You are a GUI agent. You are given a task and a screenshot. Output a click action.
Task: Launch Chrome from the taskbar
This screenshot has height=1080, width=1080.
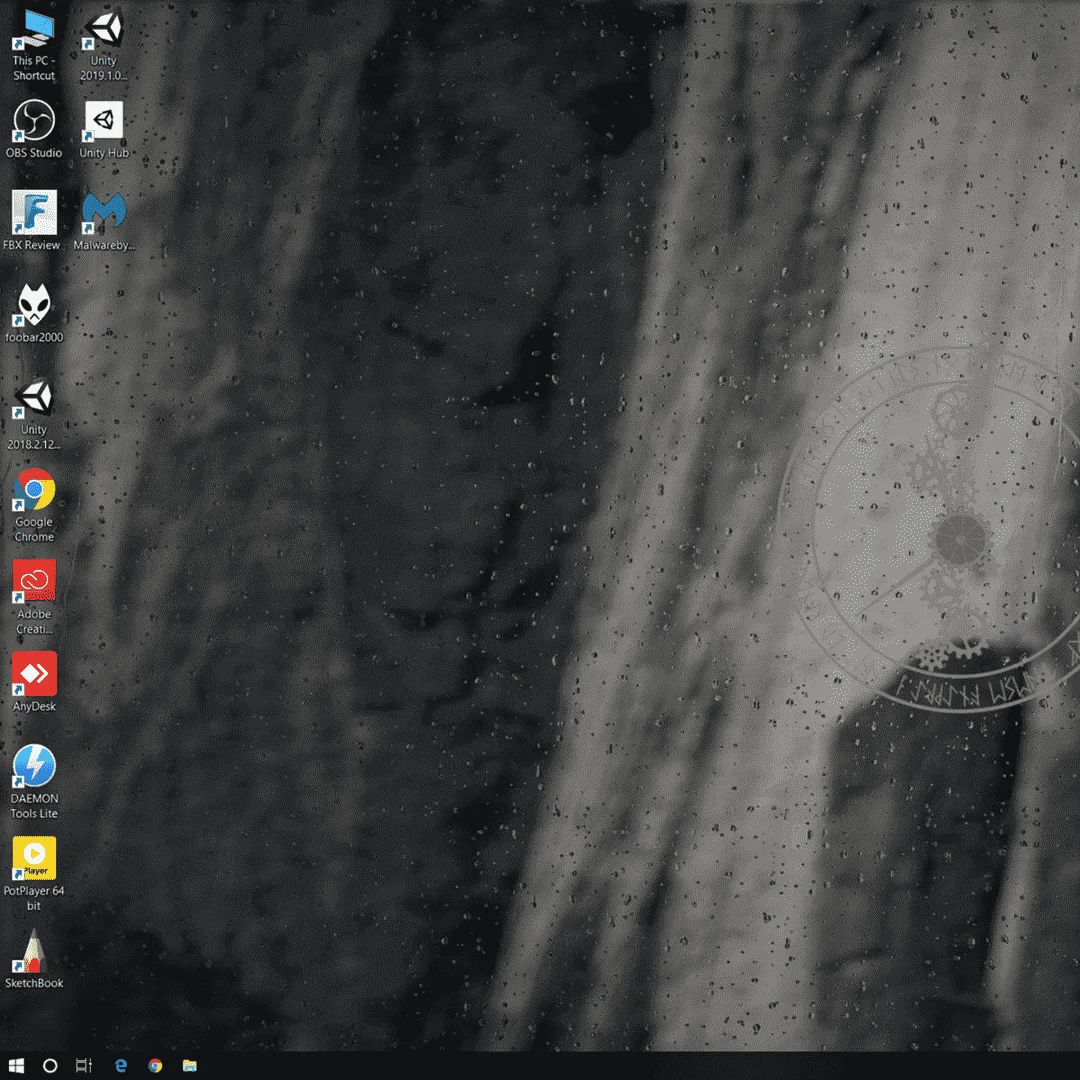[x=155, y=1066]
